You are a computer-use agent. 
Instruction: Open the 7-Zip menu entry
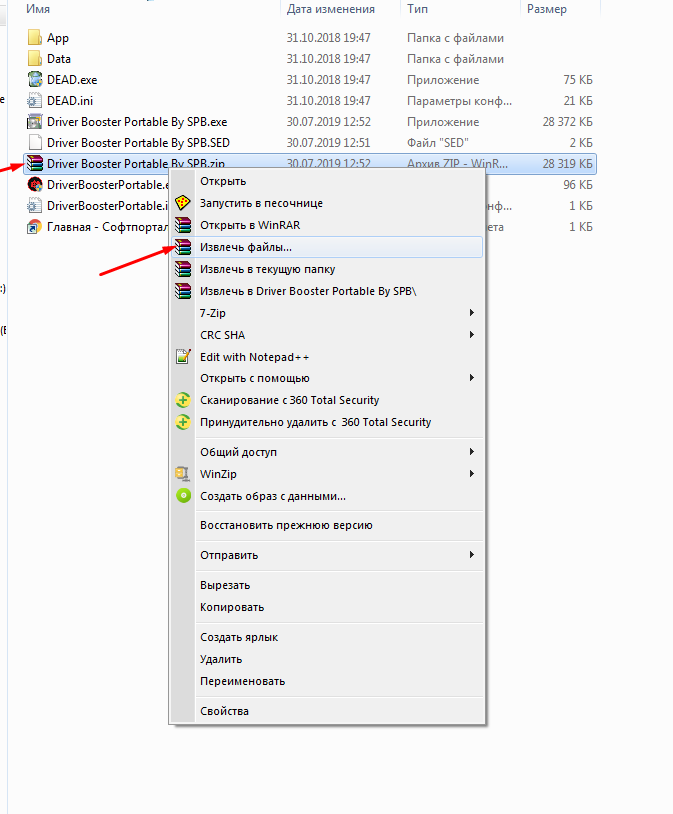point(327,313)
